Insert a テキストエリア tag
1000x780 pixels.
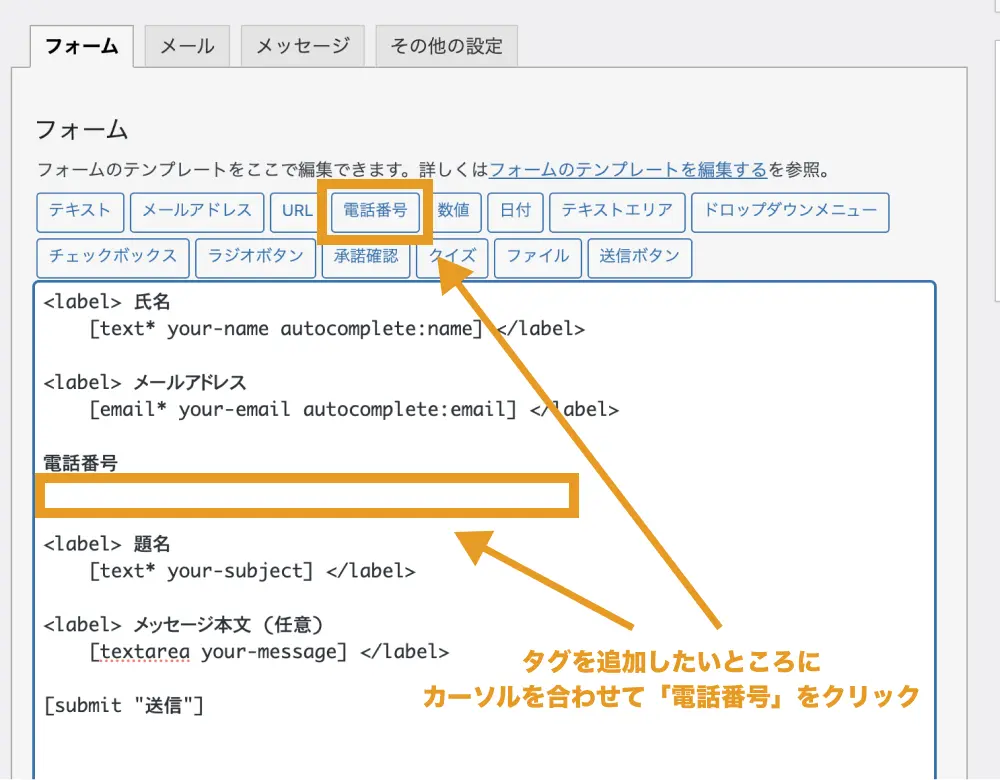617,211
